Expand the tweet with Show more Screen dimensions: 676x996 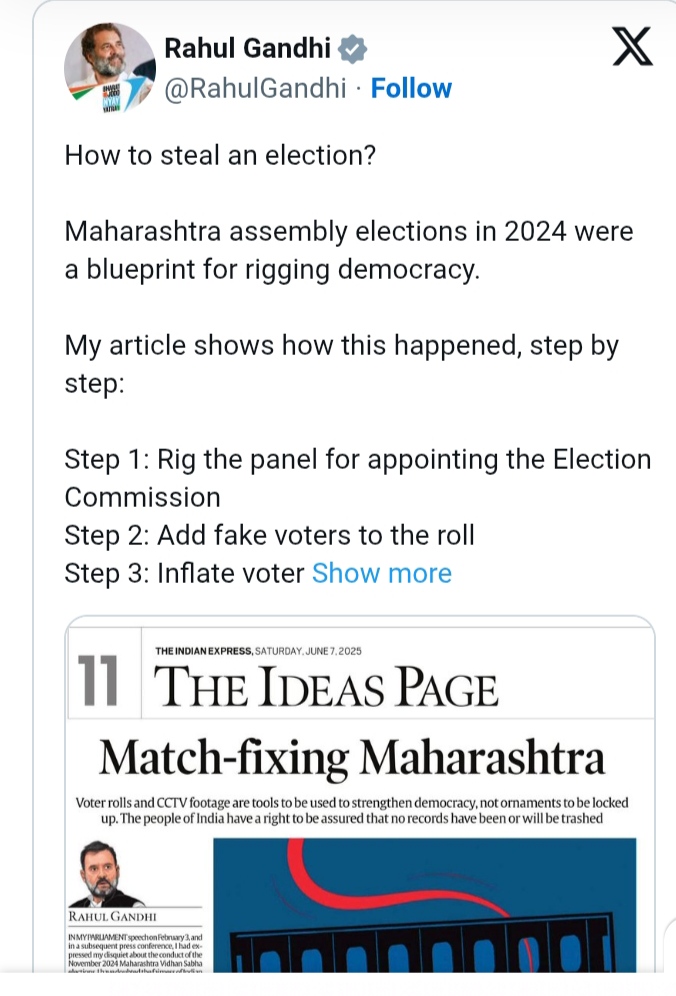(382, 573)
